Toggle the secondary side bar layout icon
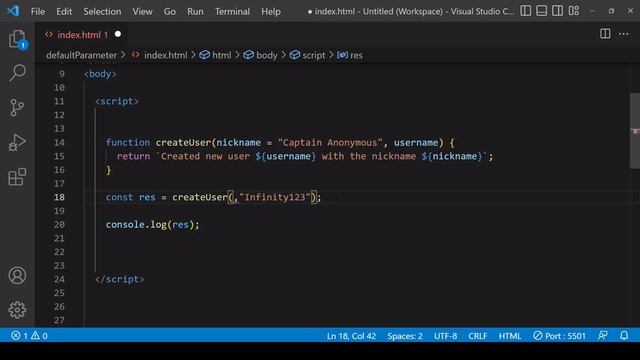The image size is (640, 360). (x=558, y=11)
